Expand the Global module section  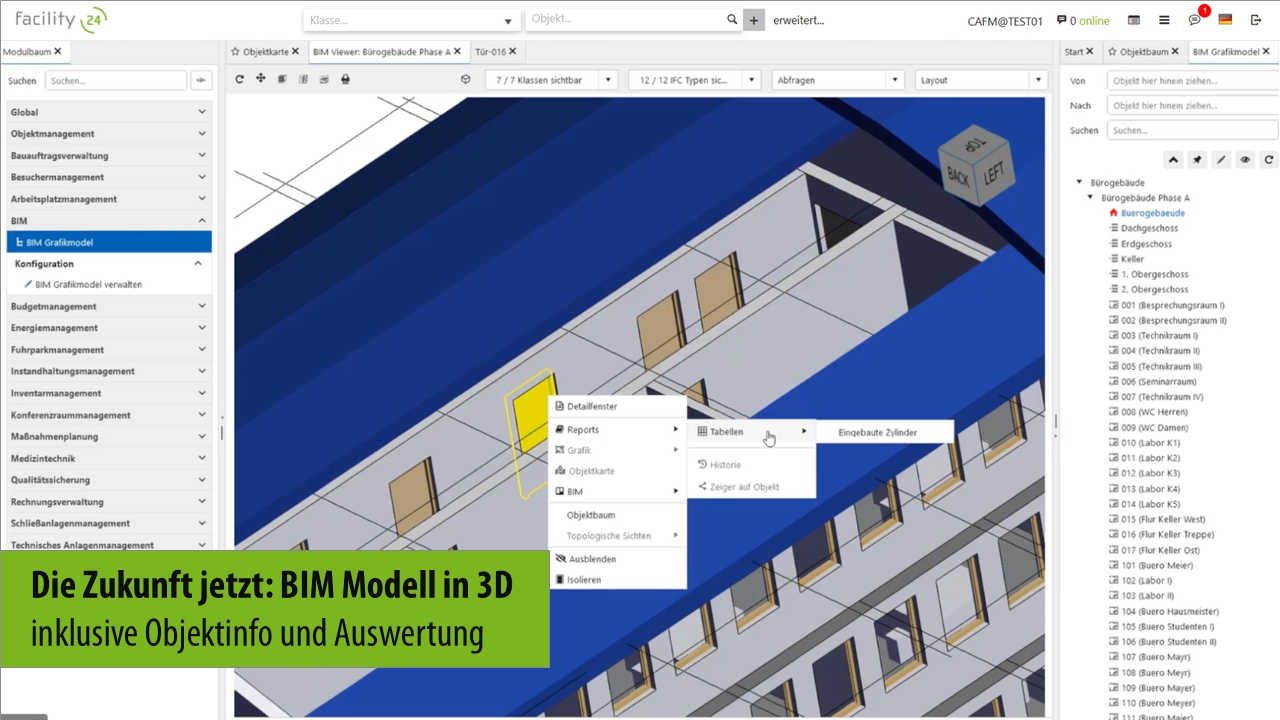click(x=109, y=112)
